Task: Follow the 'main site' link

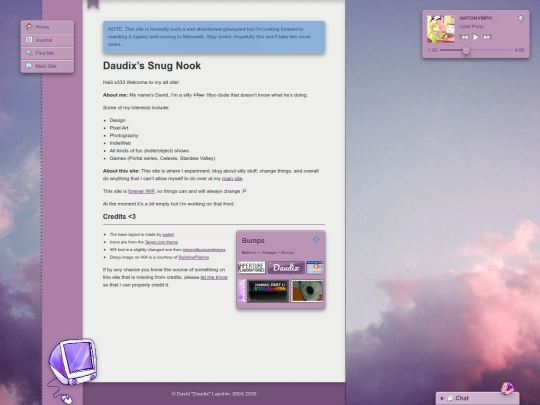Action: click(x=232, y=178)
